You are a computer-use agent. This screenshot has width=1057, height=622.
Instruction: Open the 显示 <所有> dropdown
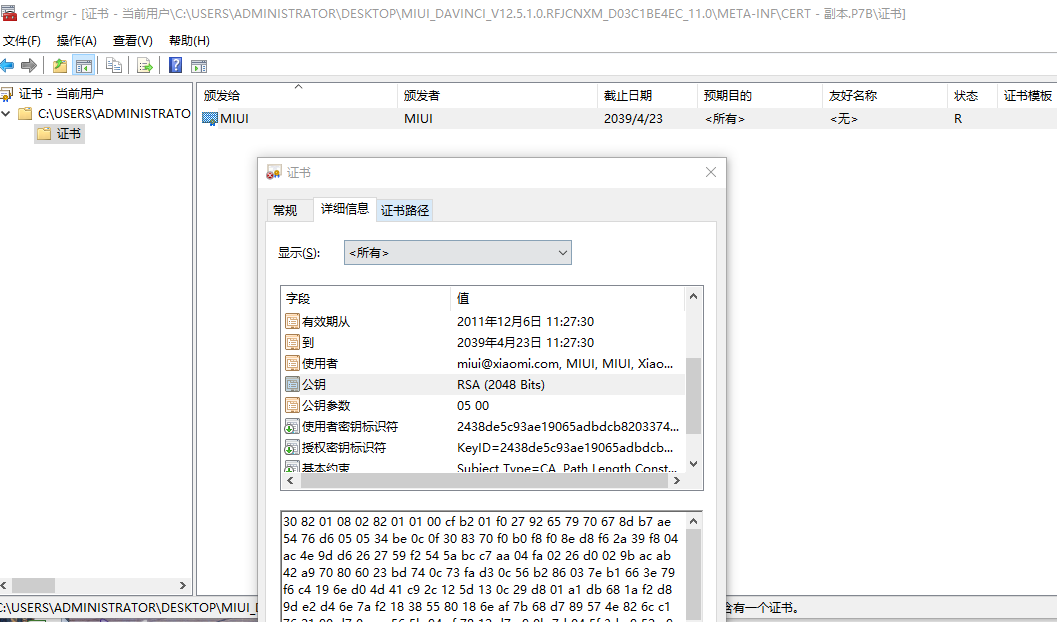click(458, 253)
